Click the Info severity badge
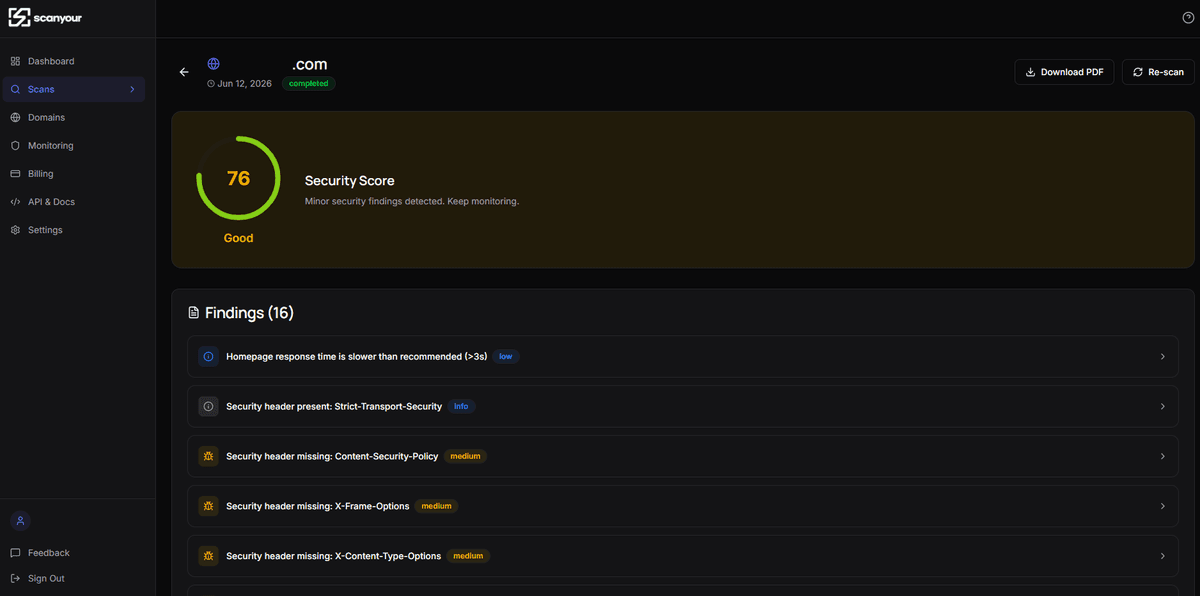Viewport: 1200px width, 596px height. [461, 406]
